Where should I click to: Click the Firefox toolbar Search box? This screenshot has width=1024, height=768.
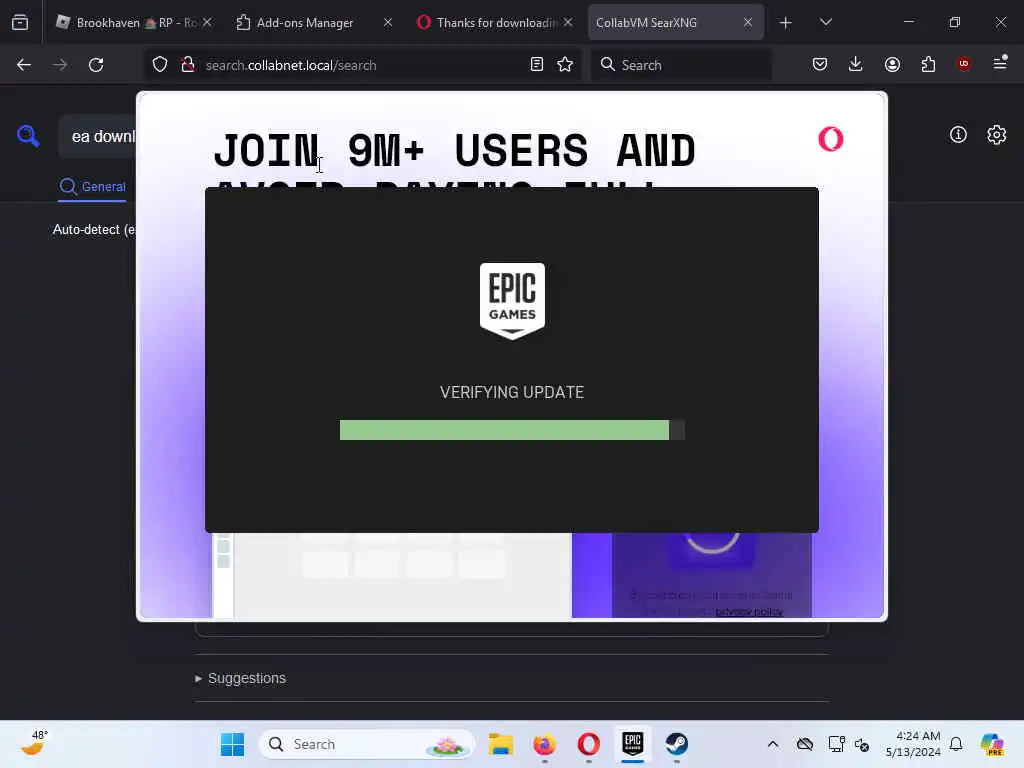click(x=681, y=65)
